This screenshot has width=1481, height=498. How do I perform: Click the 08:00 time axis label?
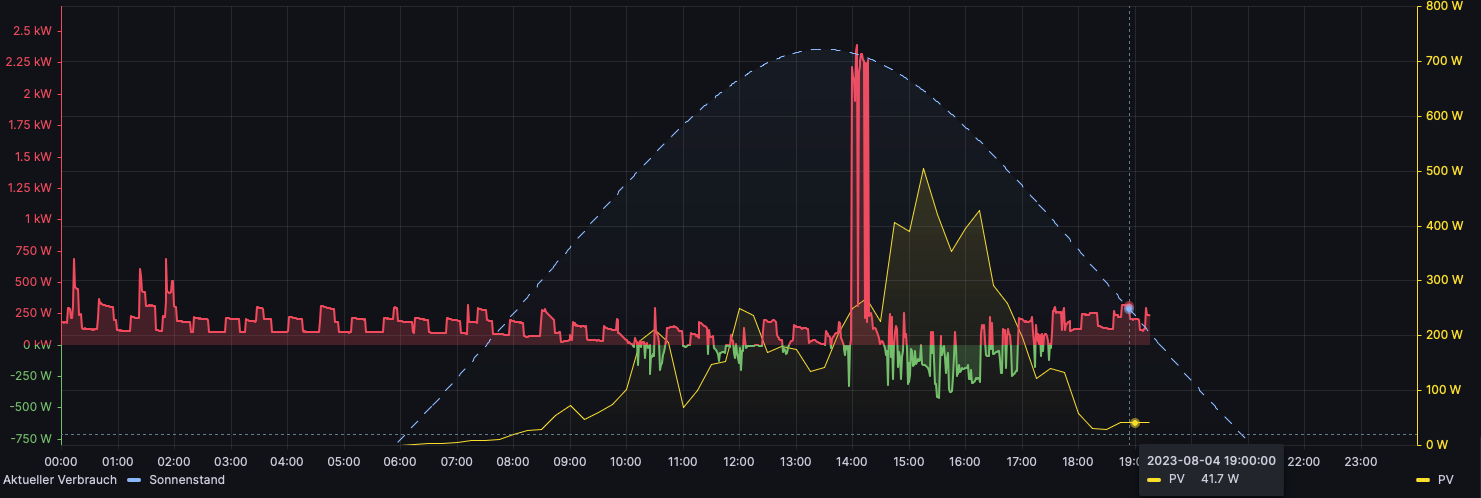[x=513, y=462]
